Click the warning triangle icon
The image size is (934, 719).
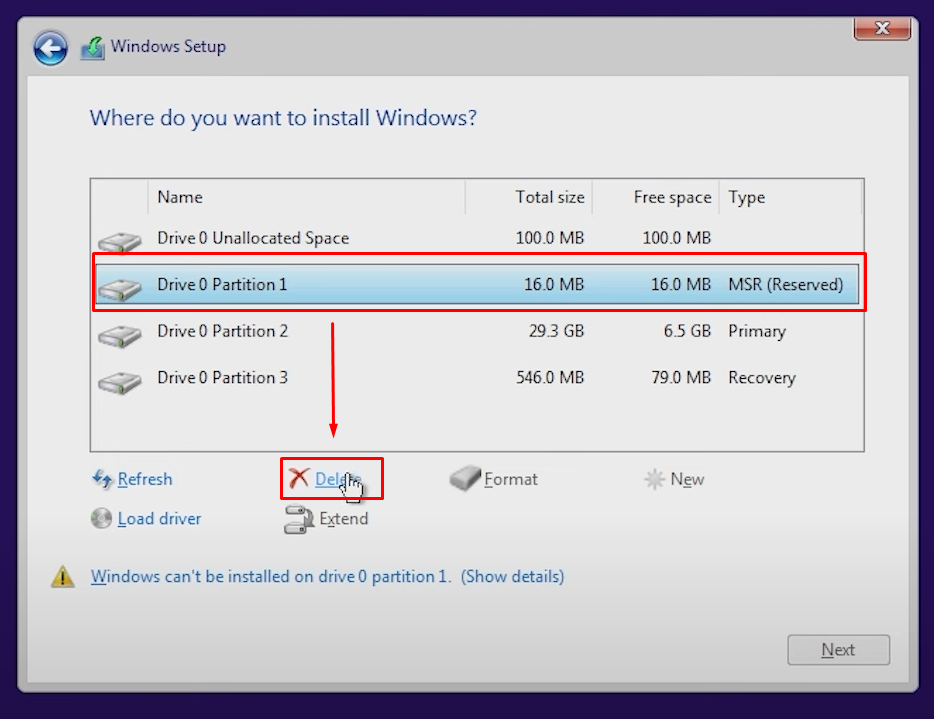[63, 577]
